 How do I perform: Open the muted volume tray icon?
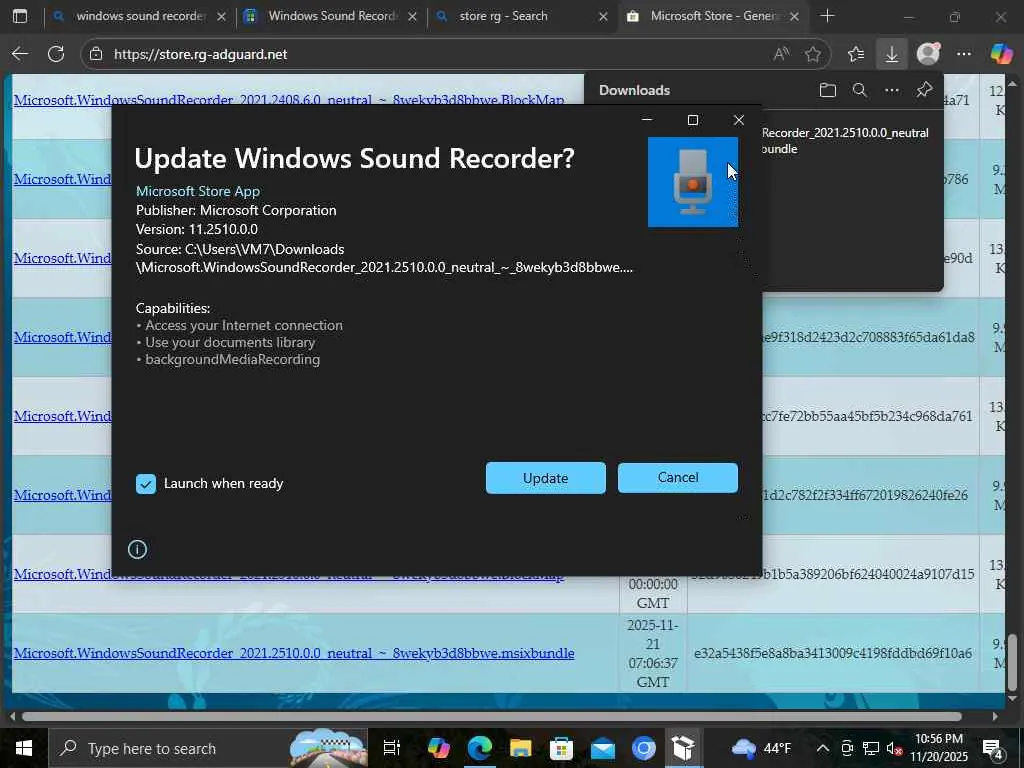click(894, 748)
